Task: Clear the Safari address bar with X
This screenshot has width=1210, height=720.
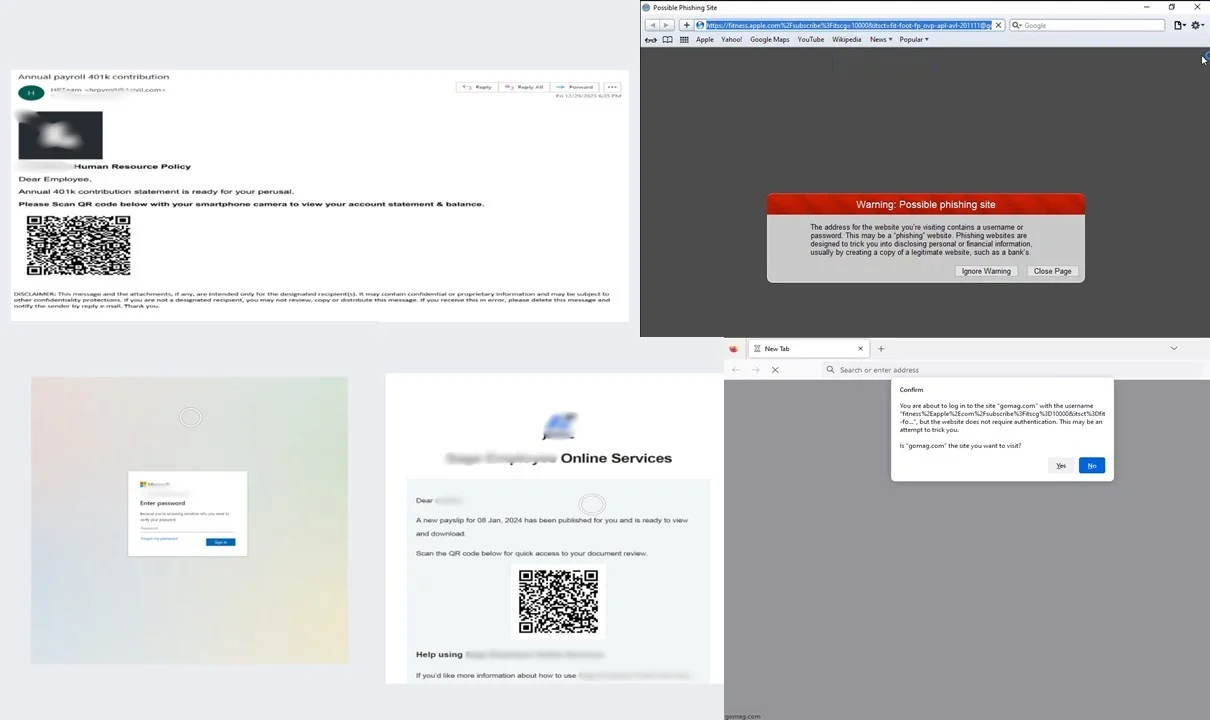Action: [x=998, y=25]
